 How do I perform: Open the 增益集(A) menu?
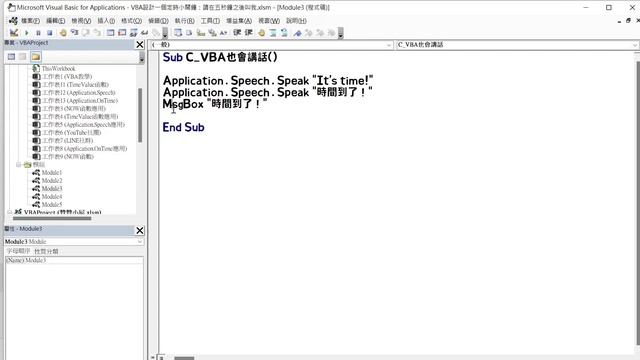239,21
